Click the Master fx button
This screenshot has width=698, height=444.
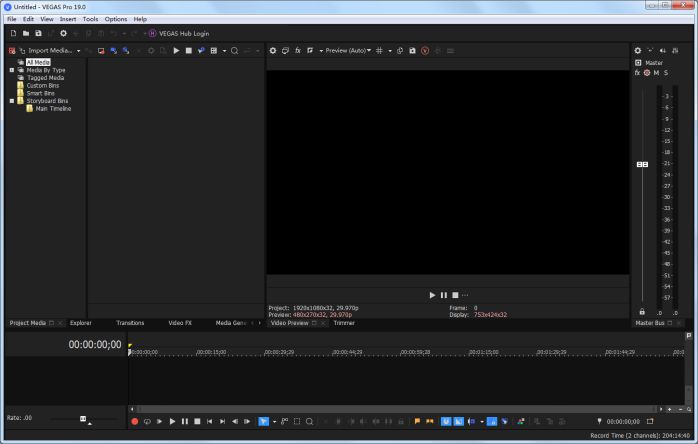pos(637,73)
